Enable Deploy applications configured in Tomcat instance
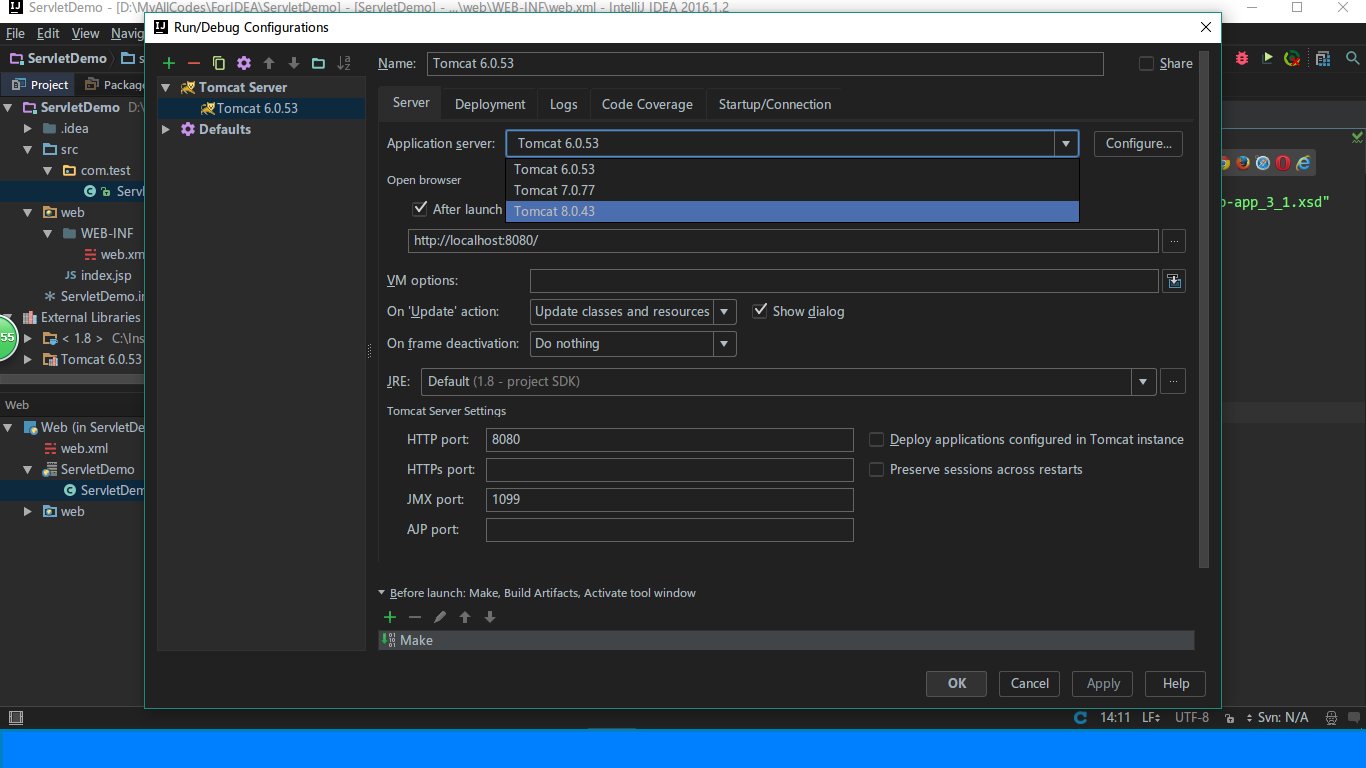 point(877,439)
